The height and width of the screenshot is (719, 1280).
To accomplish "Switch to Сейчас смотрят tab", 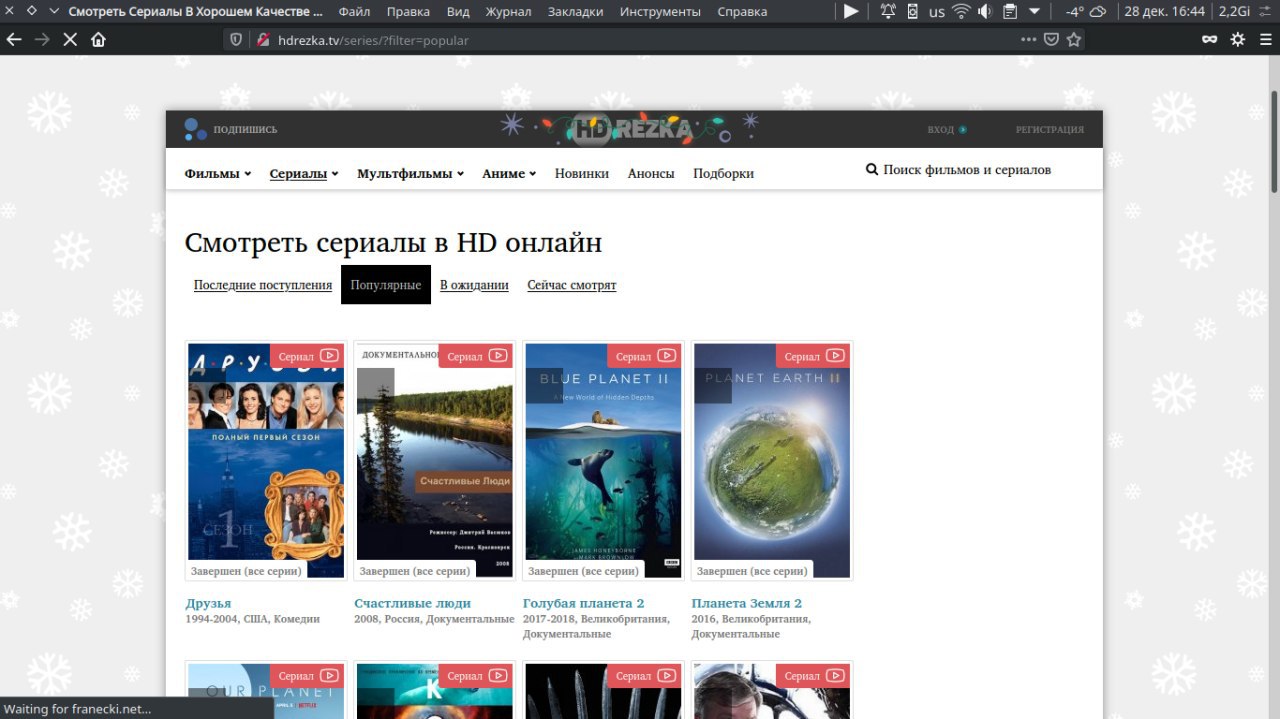I will point(572,285).
